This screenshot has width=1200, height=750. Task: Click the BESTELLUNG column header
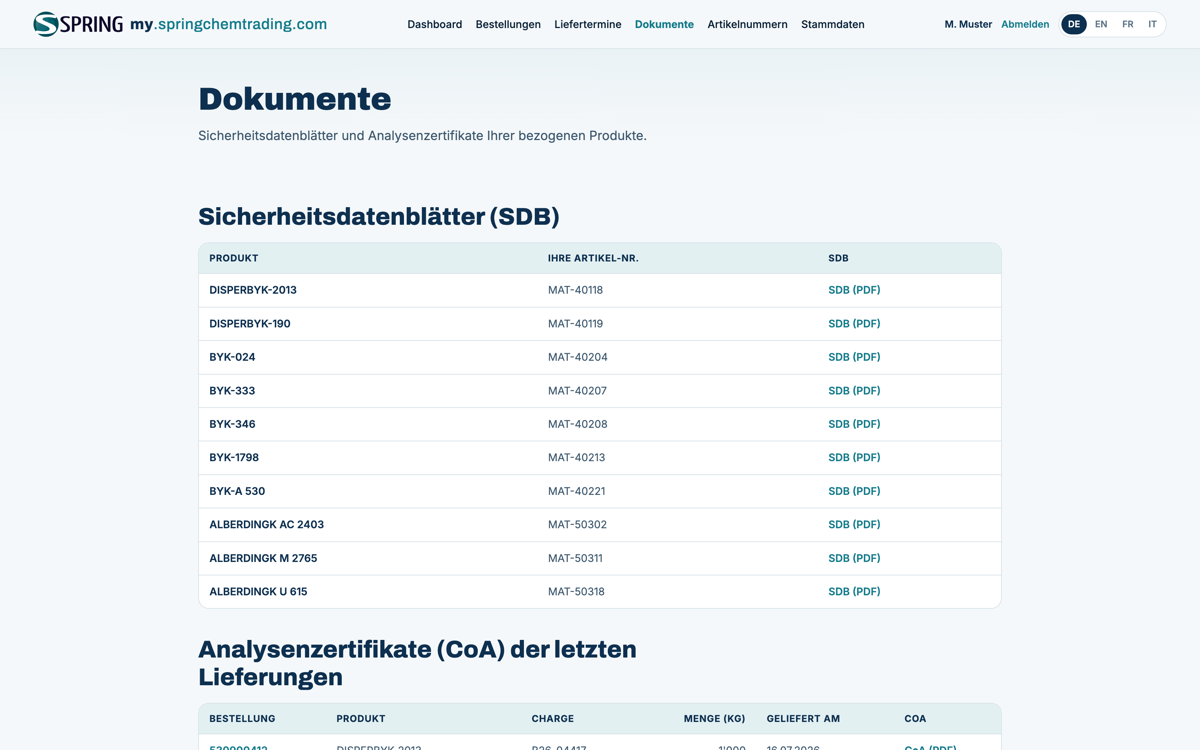pos(242,719)
